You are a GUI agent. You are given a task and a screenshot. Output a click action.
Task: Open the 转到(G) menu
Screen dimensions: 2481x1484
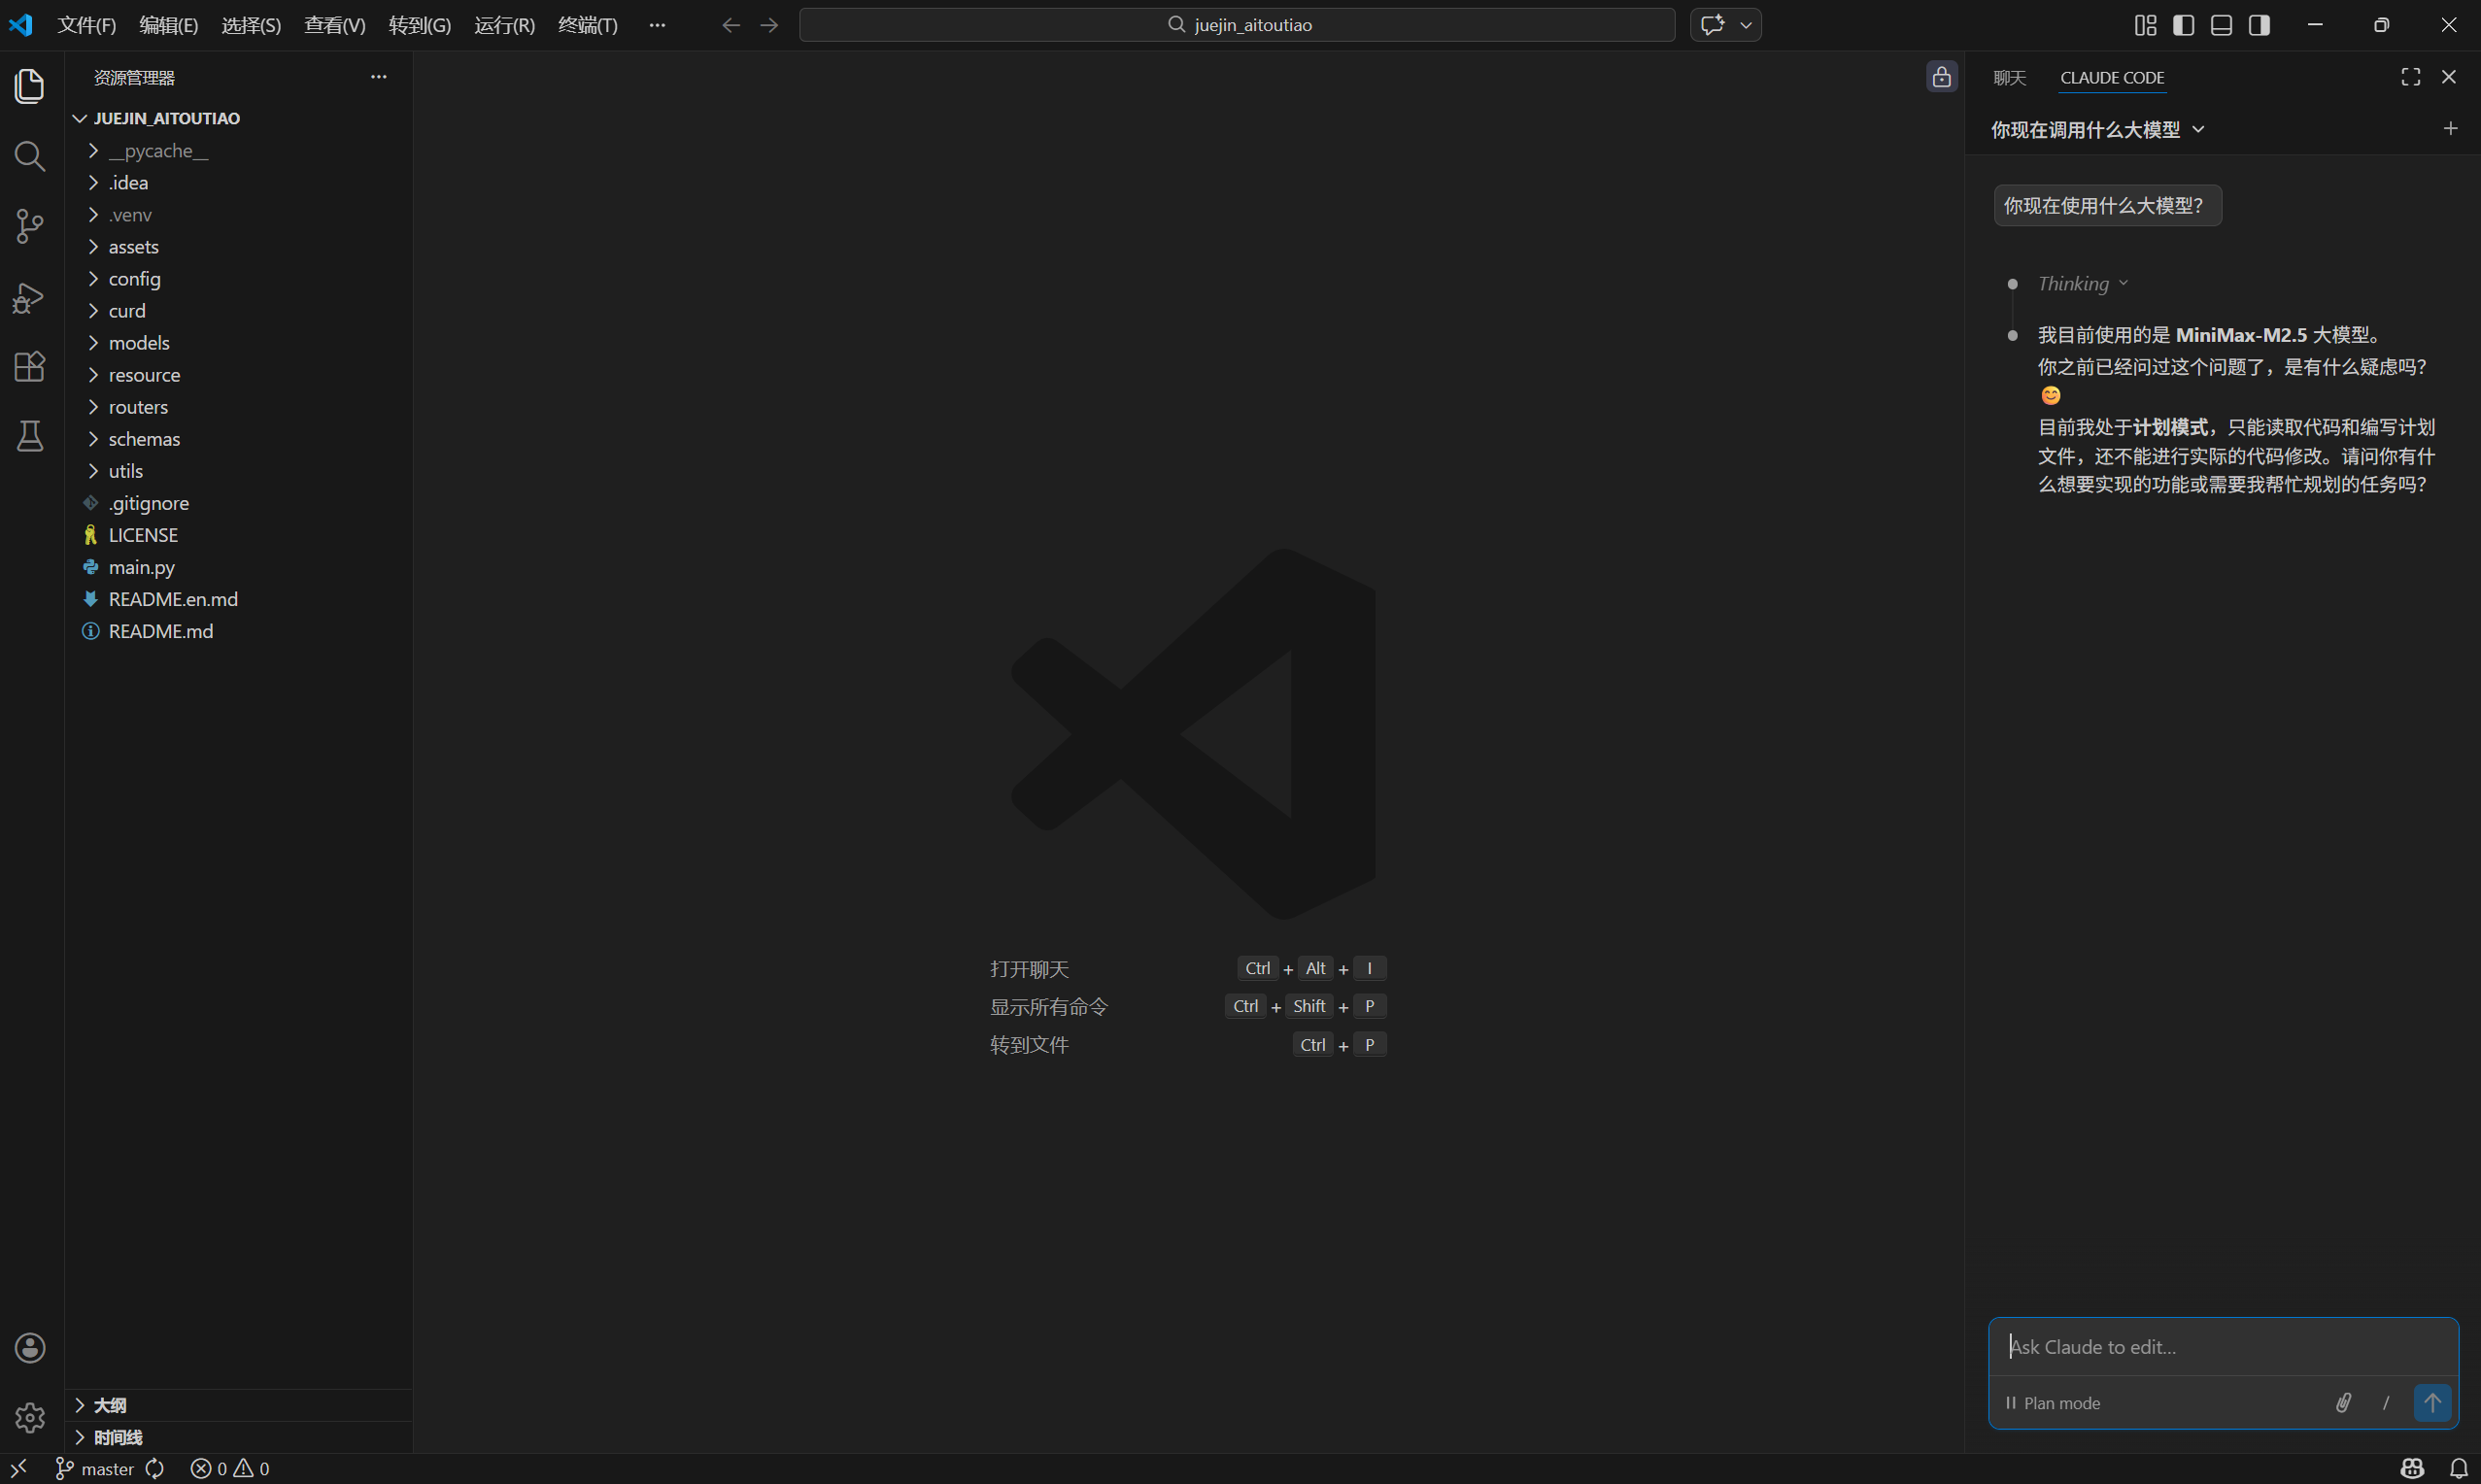tap(420, 25)
